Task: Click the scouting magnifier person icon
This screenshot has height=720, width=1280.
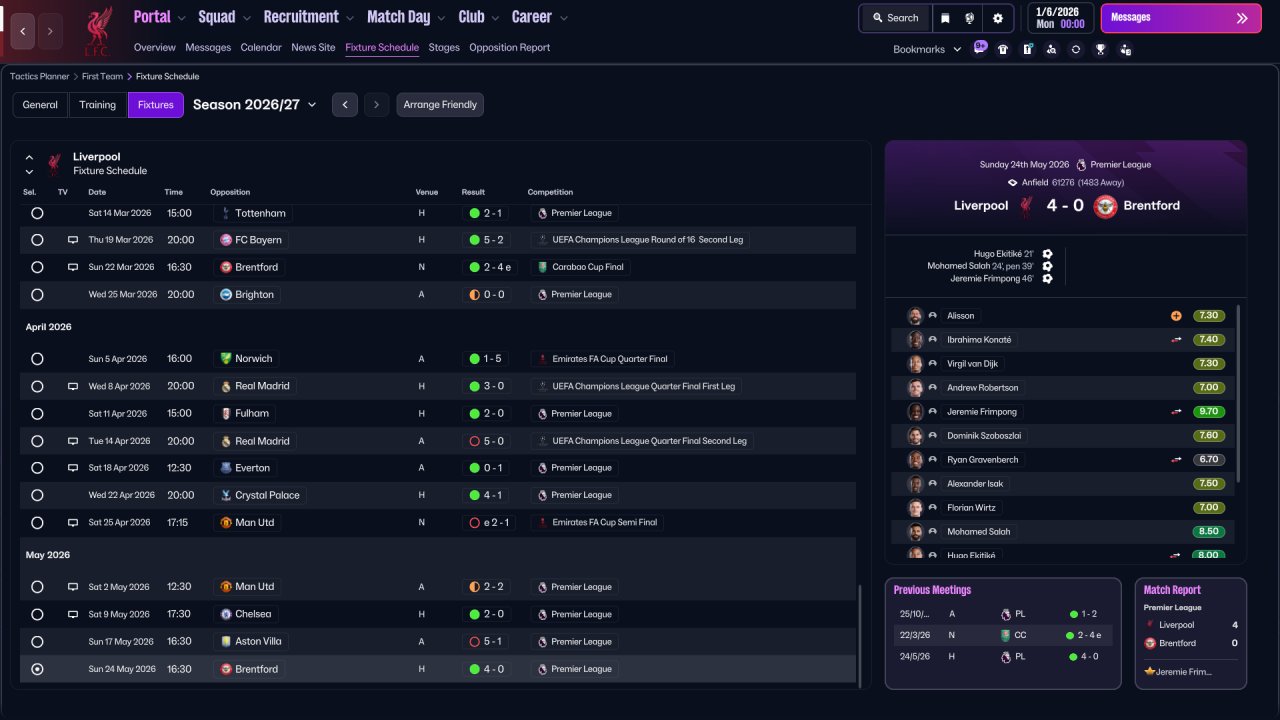Action: click(1051, 49)
